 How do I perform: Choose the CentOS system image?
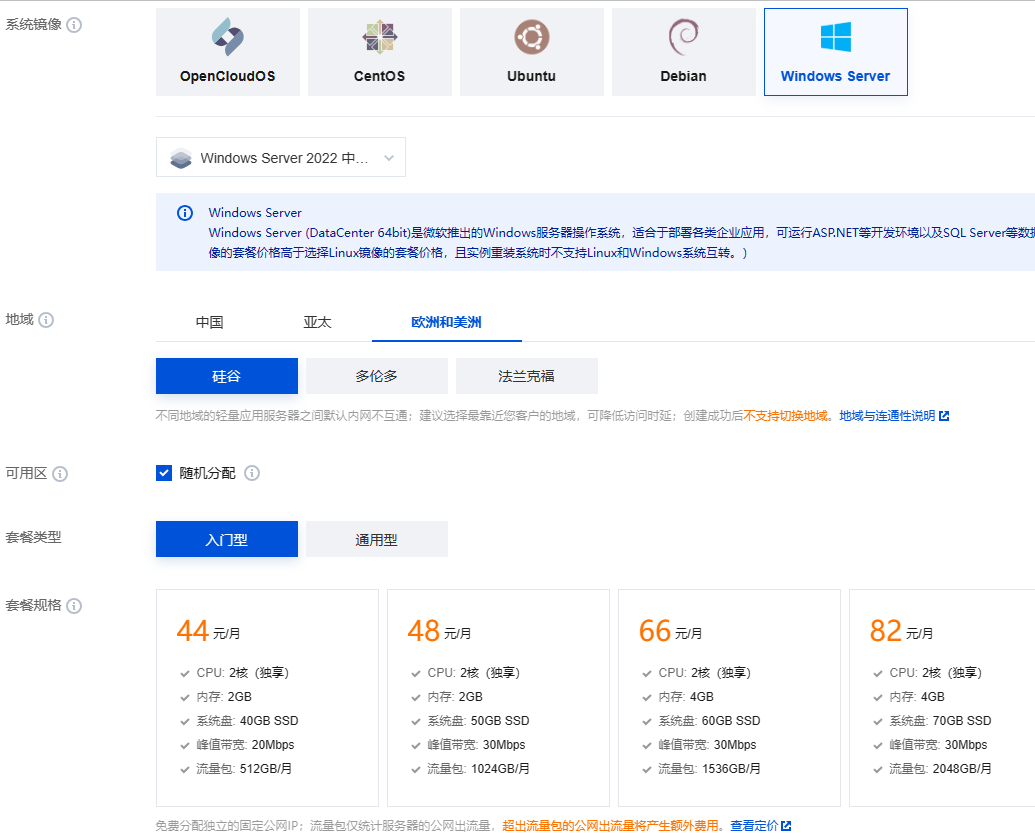[379, 52]
